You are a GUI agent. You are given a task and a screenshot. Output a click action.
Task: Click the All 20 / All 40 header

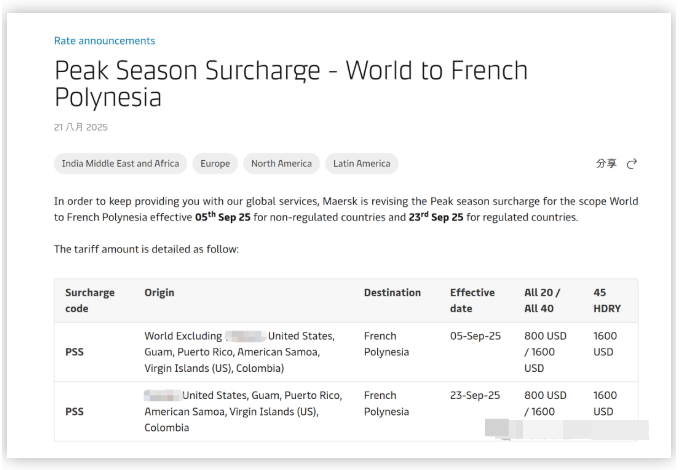pyautogui.click(x=542, y=300)
